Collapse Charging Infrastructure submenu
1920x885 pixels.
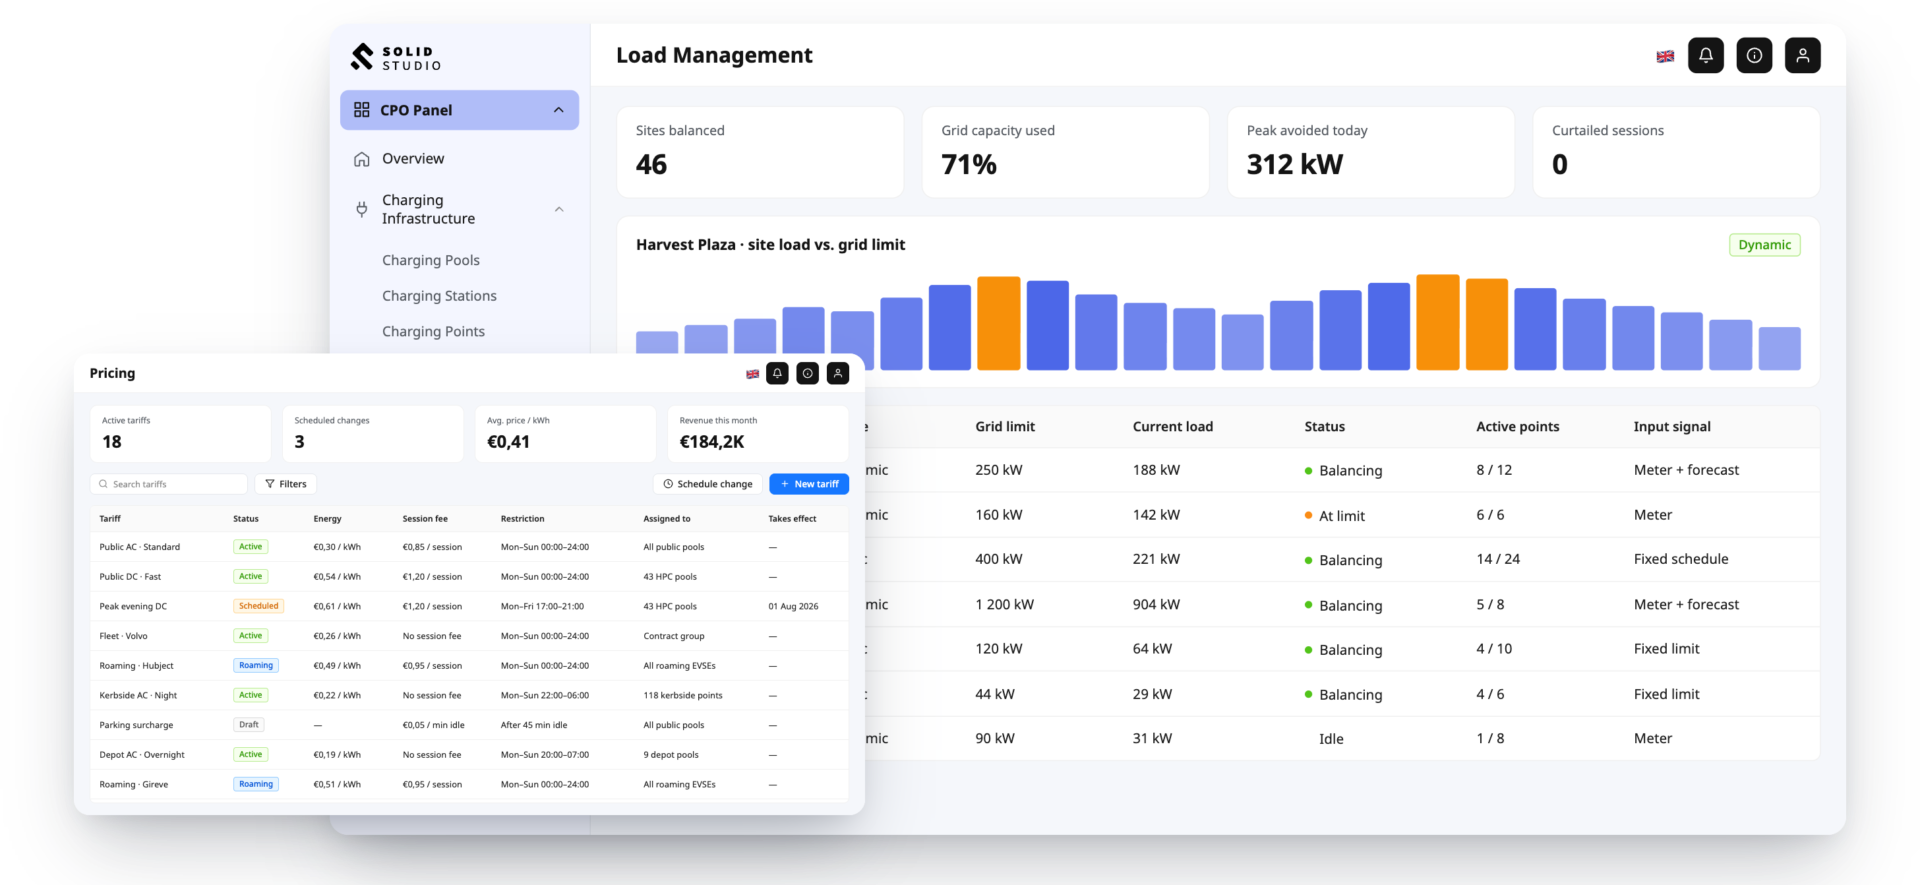tap(559, 209)
